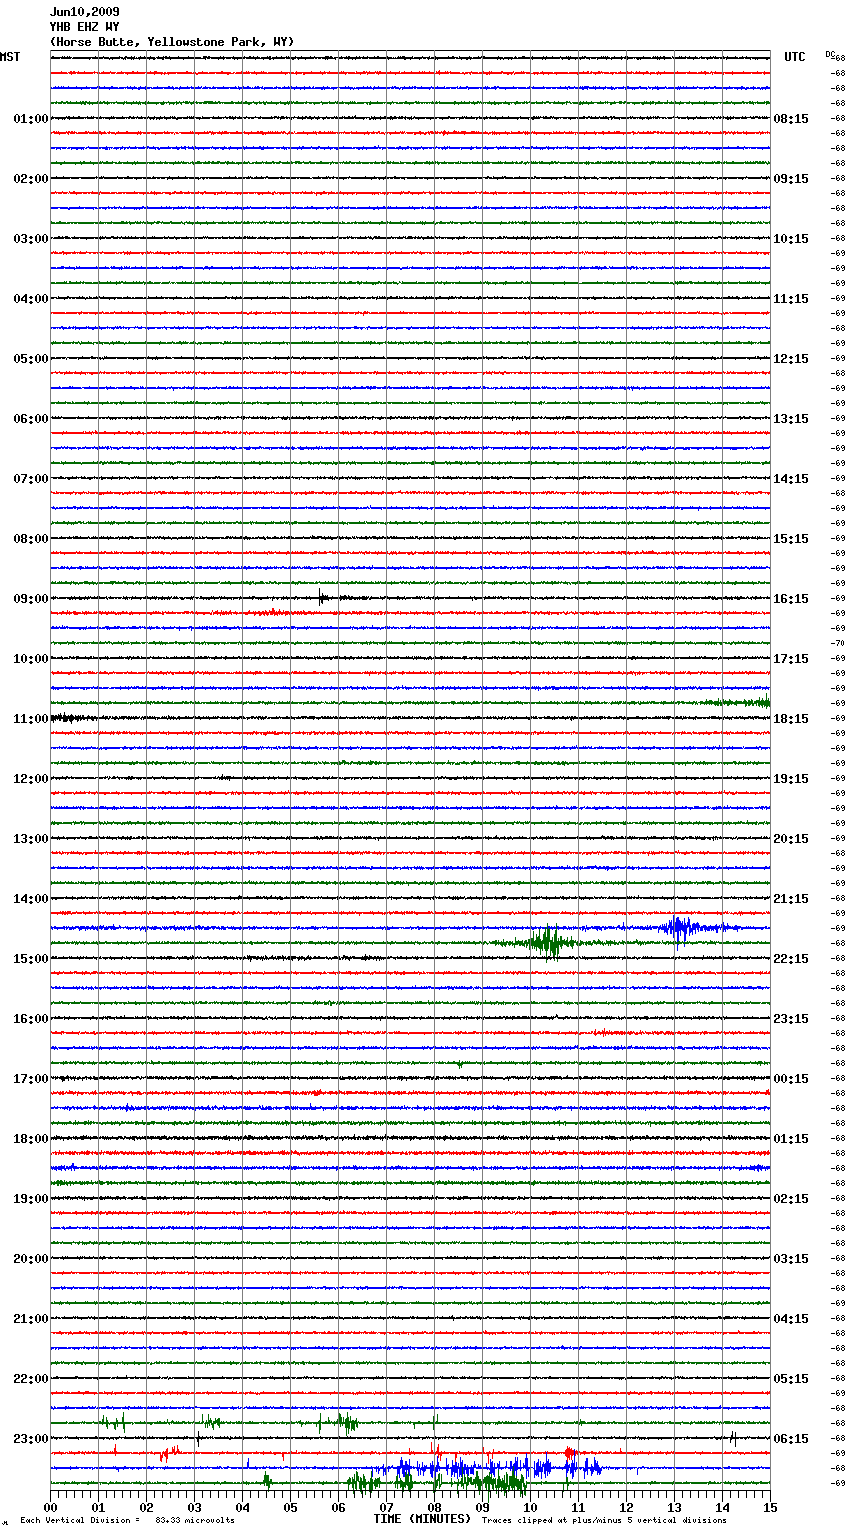Click the '16:15' UTC time label
Screen dimensions: 850x1534
tap(791, 599)
